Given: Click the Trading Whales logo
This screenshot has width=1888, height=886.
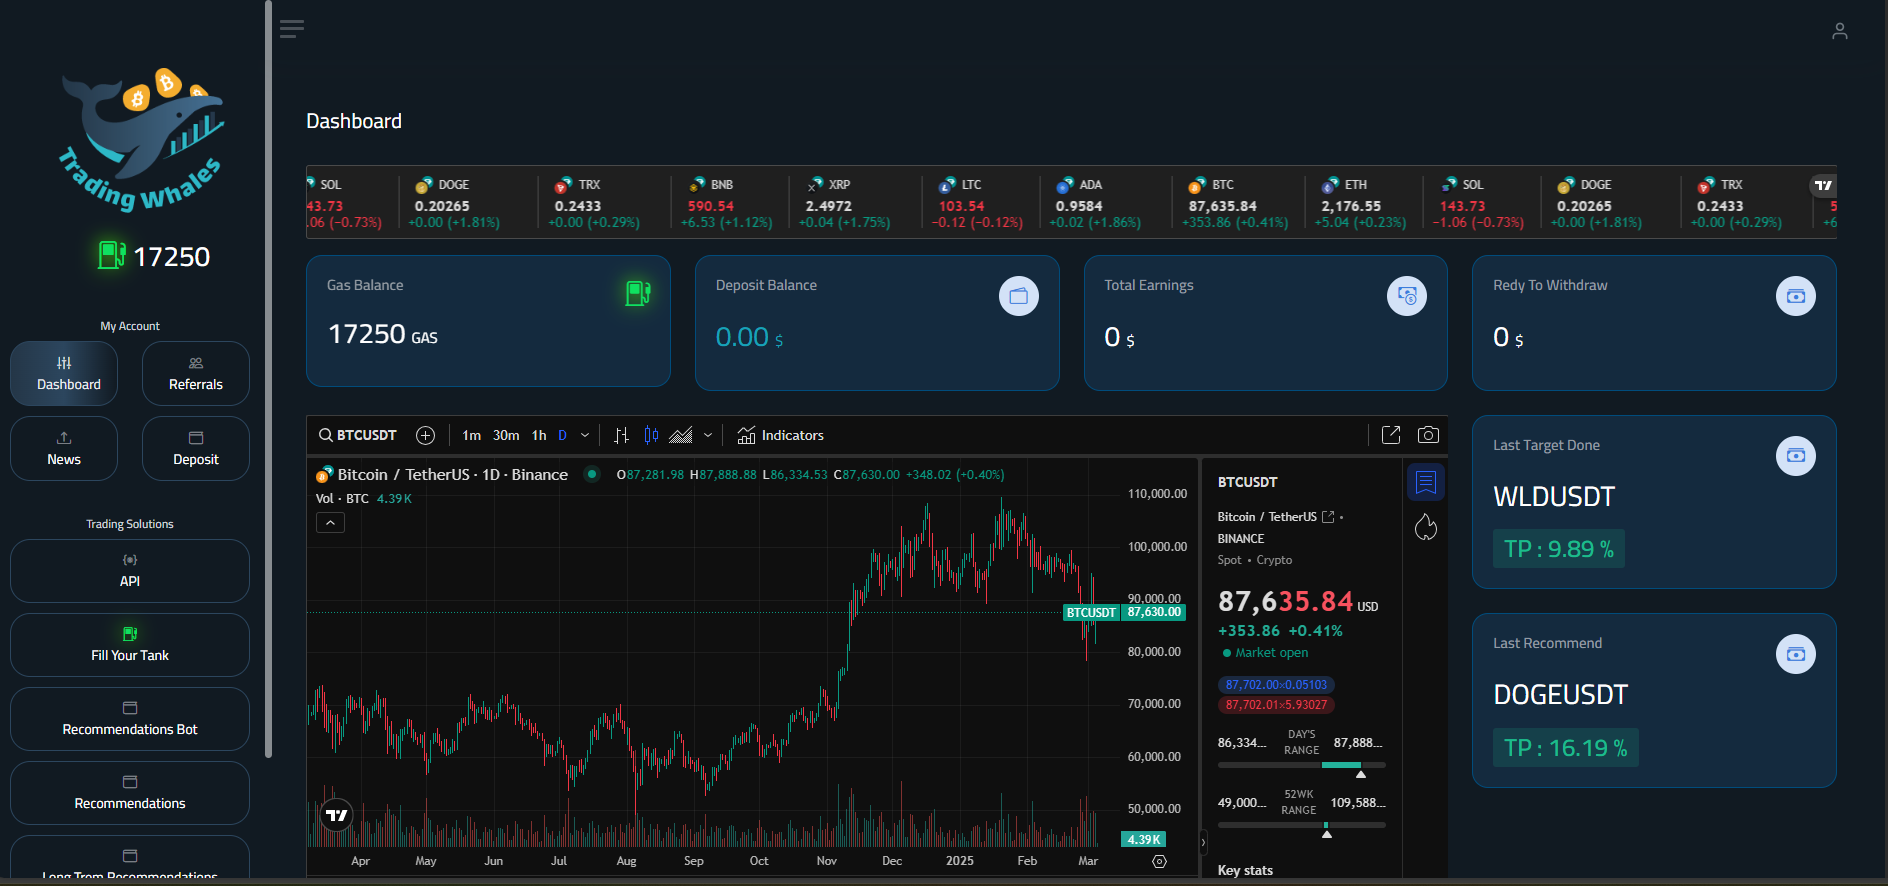Looking at the screenshot, I should (141, 139).
